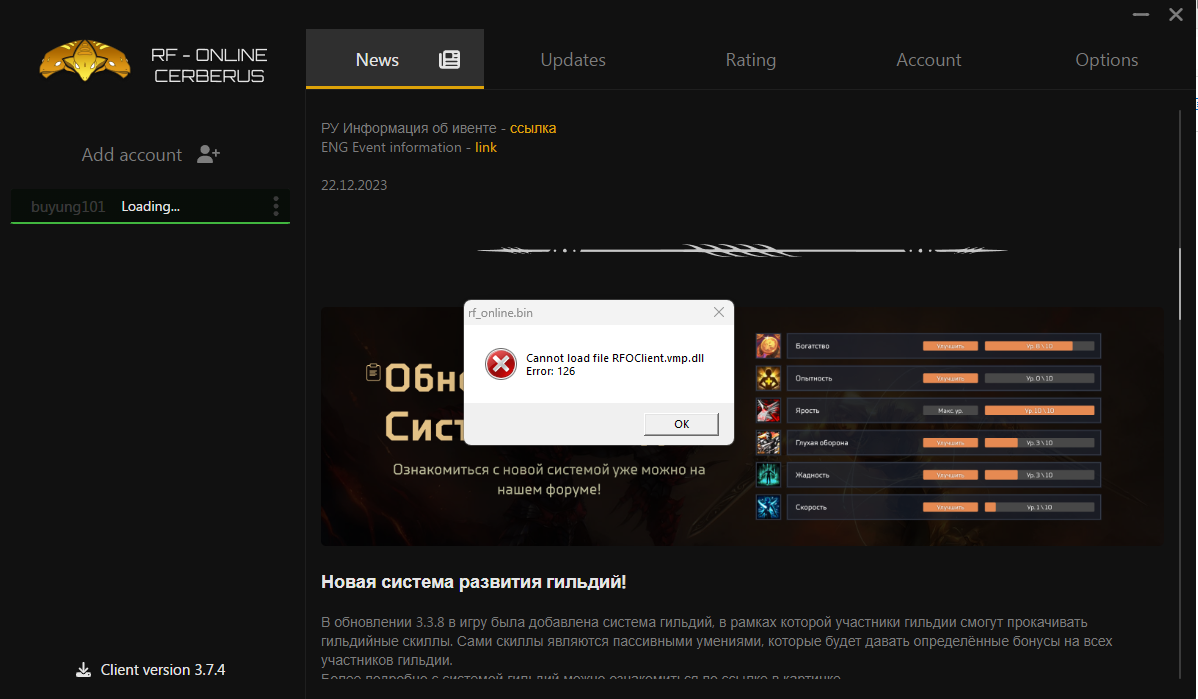Minimize the launcher window

point(1141,15)
